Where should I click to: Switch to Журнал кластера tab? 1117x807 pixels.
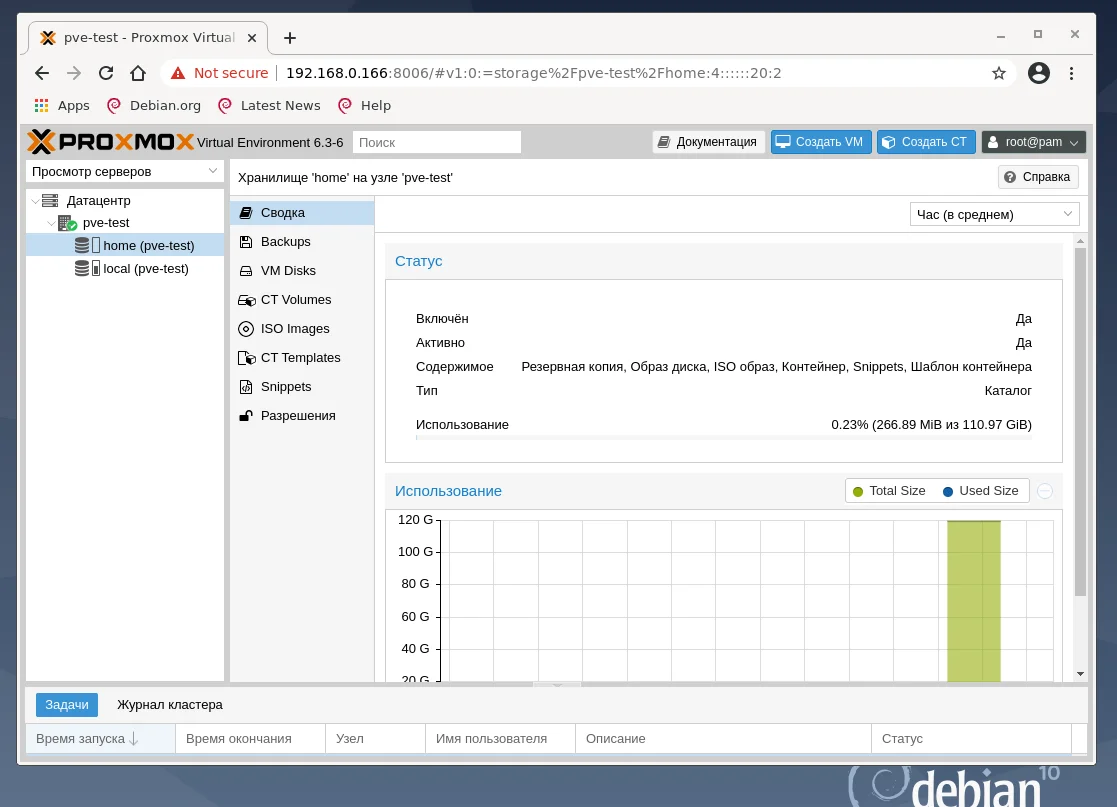tap(170, 704)
